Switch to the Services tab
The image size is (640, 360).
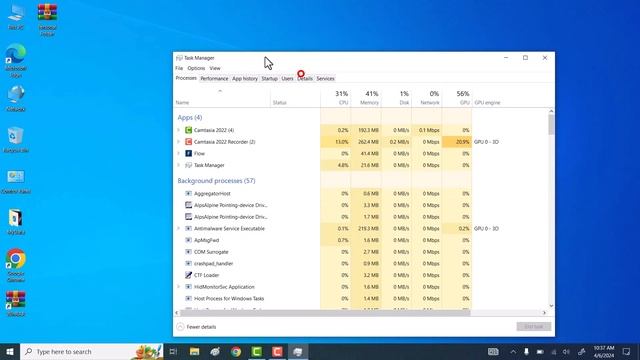tap(325, 78)
